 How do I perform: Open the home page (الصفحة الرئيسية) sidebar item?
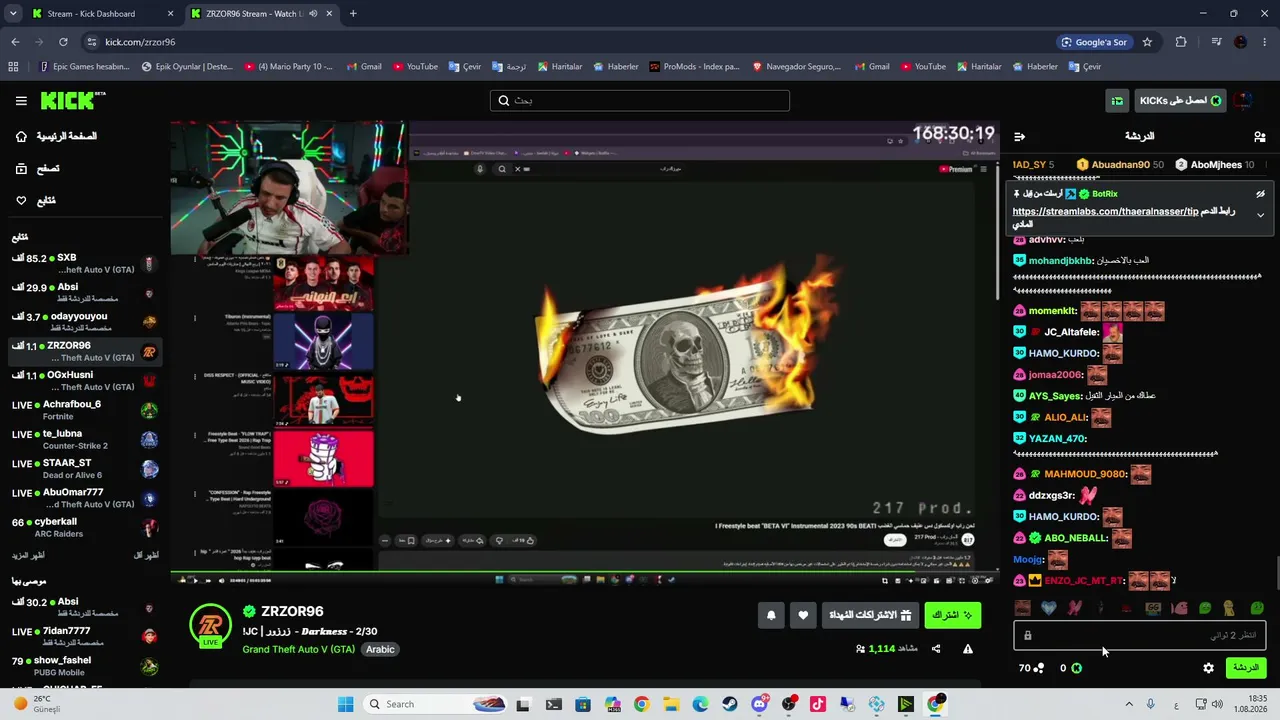pyautogui.click(x=57, y=136)
